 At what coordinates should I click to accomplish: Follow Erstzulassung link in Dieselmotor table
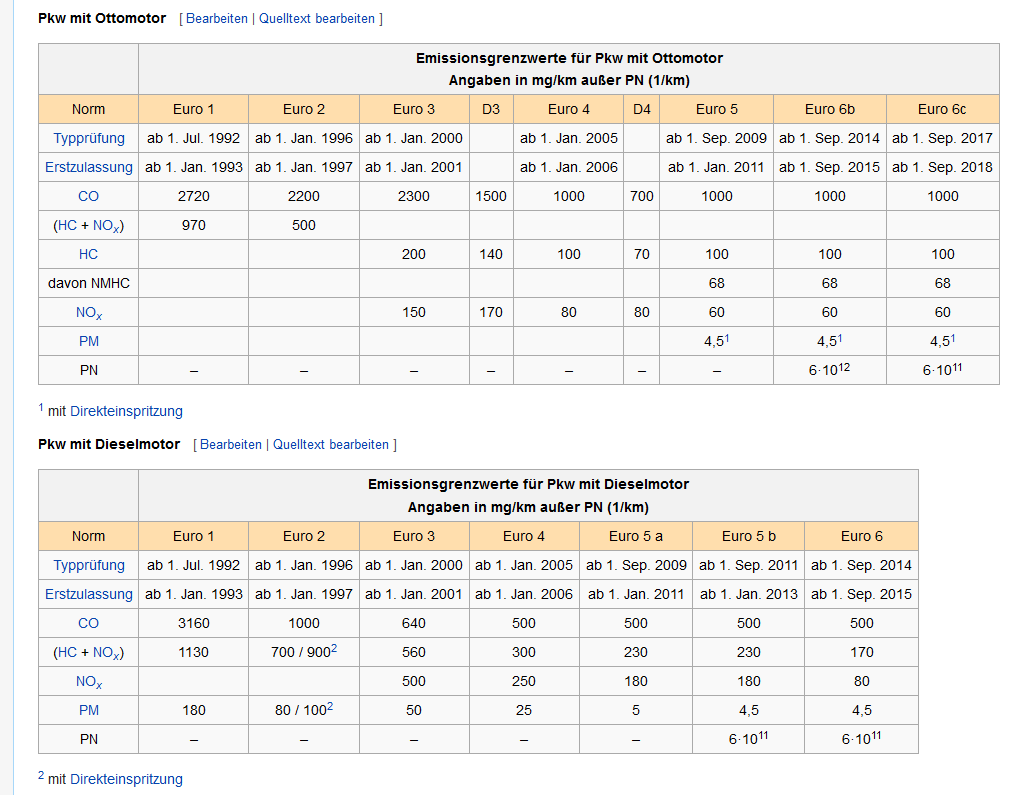(89, 594)
